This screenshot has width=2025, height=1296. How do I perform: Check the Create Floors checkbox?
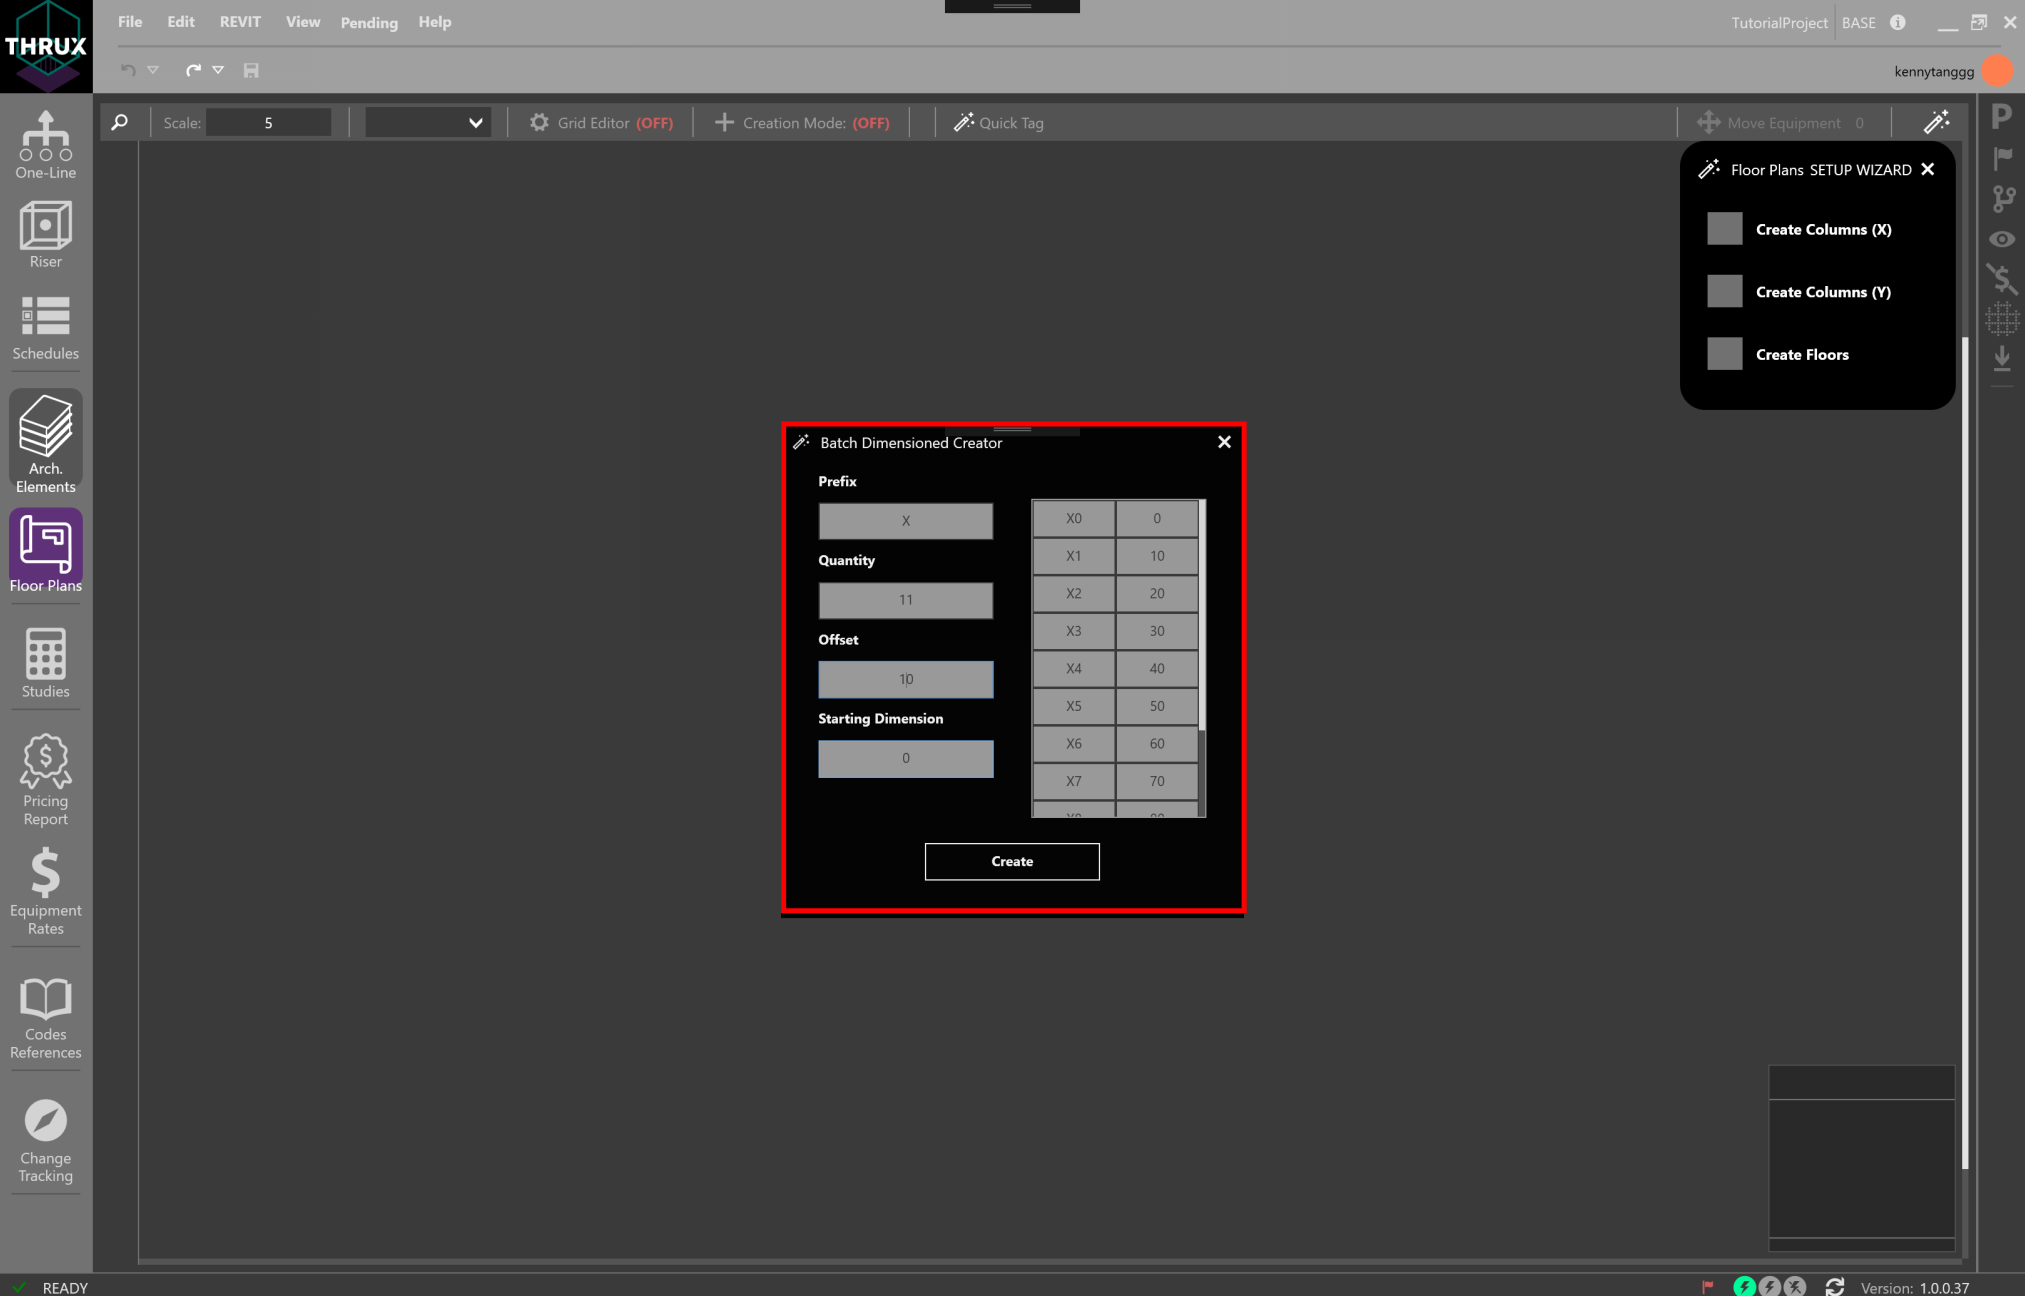1723,353
